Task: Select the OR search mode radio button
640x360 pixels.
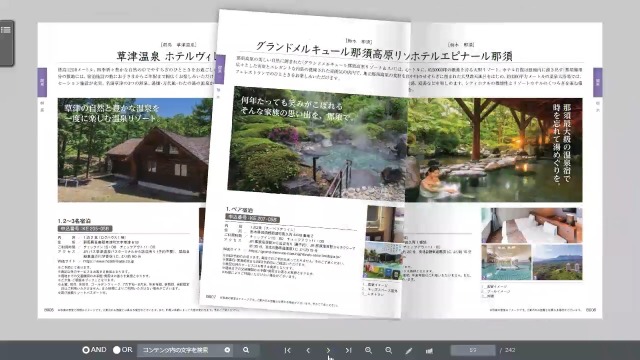Action: pos(117,350)
